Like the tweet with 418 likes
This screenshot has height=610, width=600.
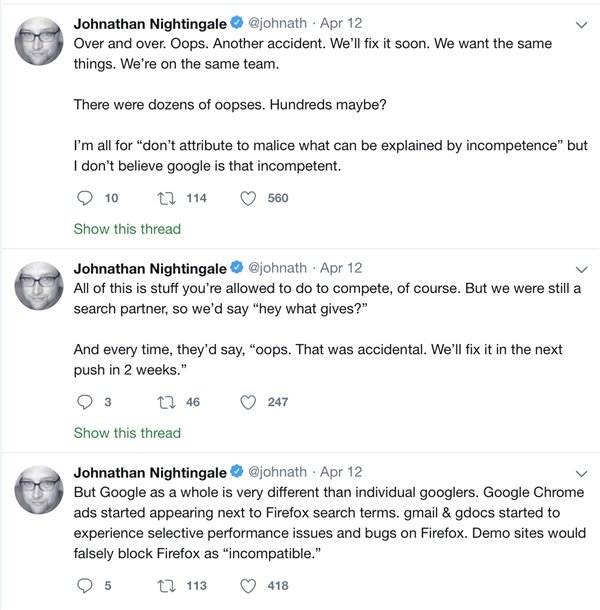(x=248, y=586)
